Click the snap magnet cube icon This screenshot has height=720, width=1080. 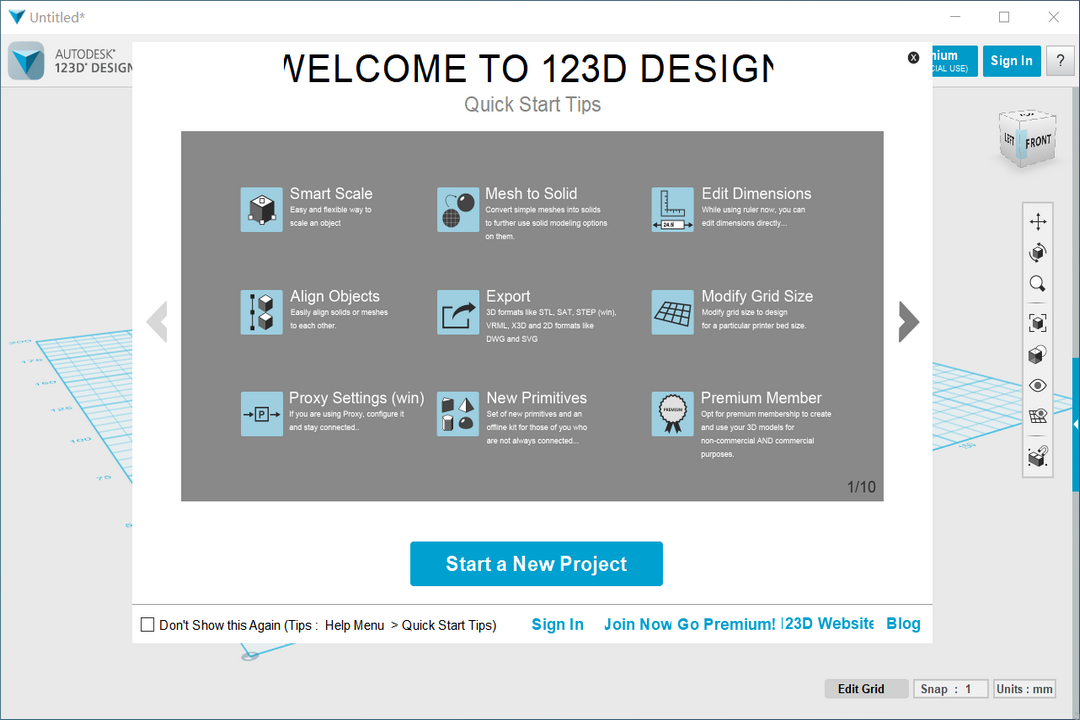(x=1037, y=456)
